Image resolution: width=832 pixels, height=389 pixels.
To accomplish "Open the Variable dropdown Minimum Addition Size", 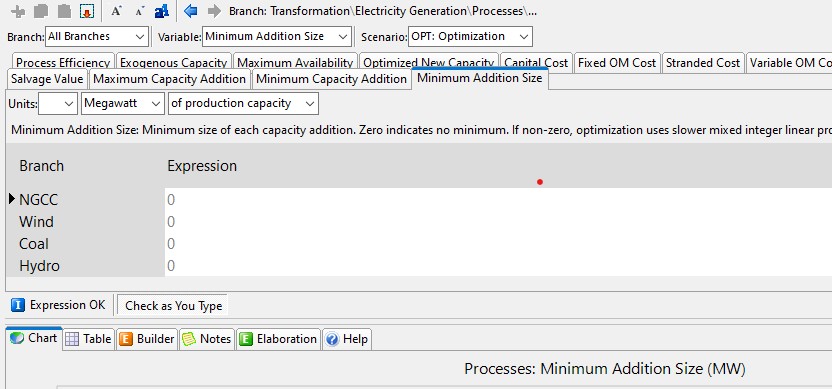I will pyautogui.click(x=276, y=37).
